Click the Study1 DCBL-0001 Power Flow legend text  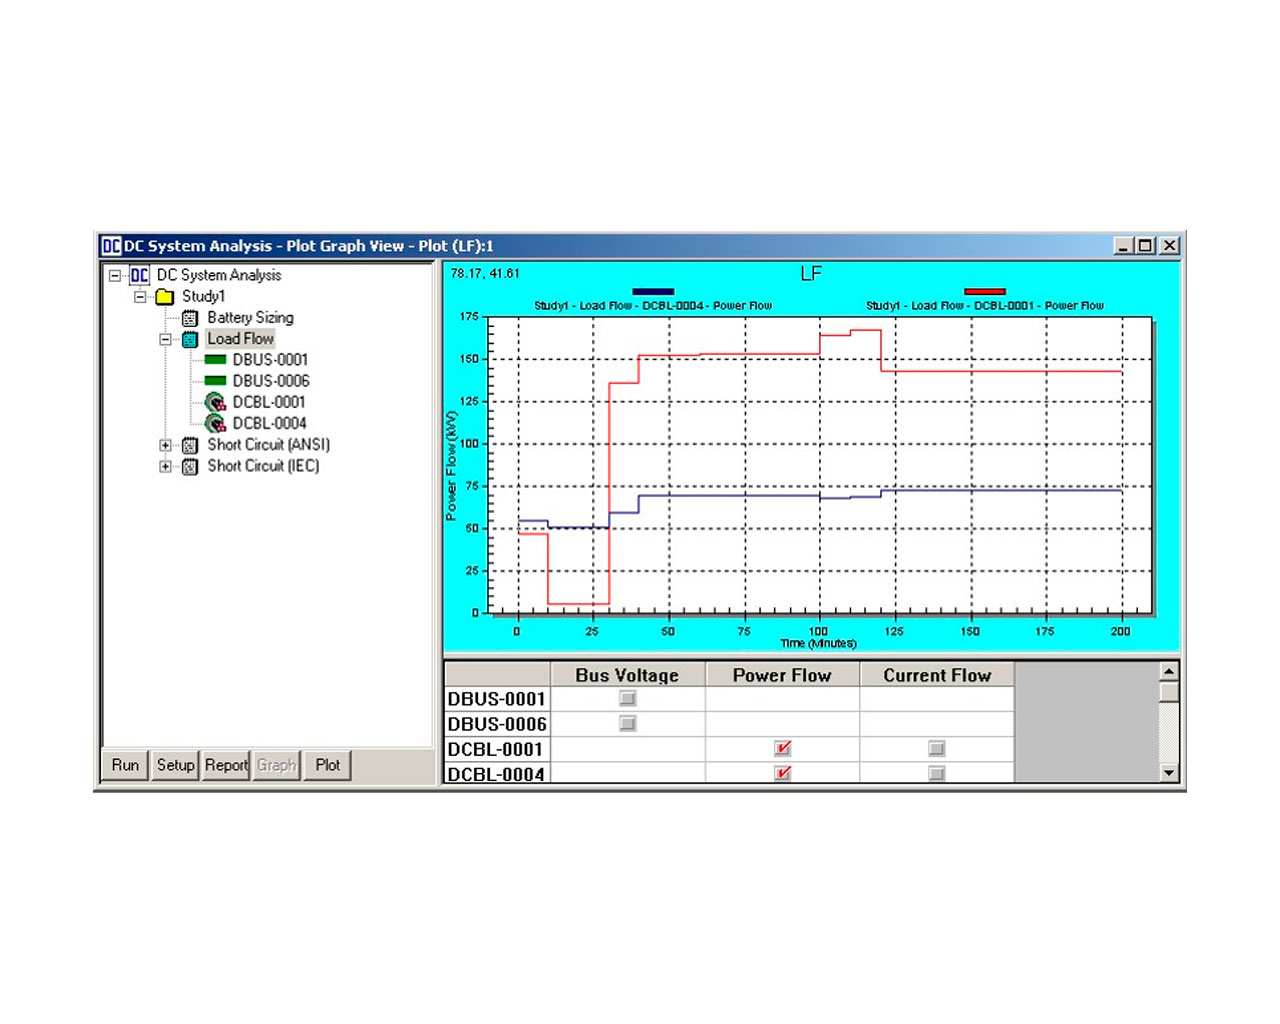point(985,306)
